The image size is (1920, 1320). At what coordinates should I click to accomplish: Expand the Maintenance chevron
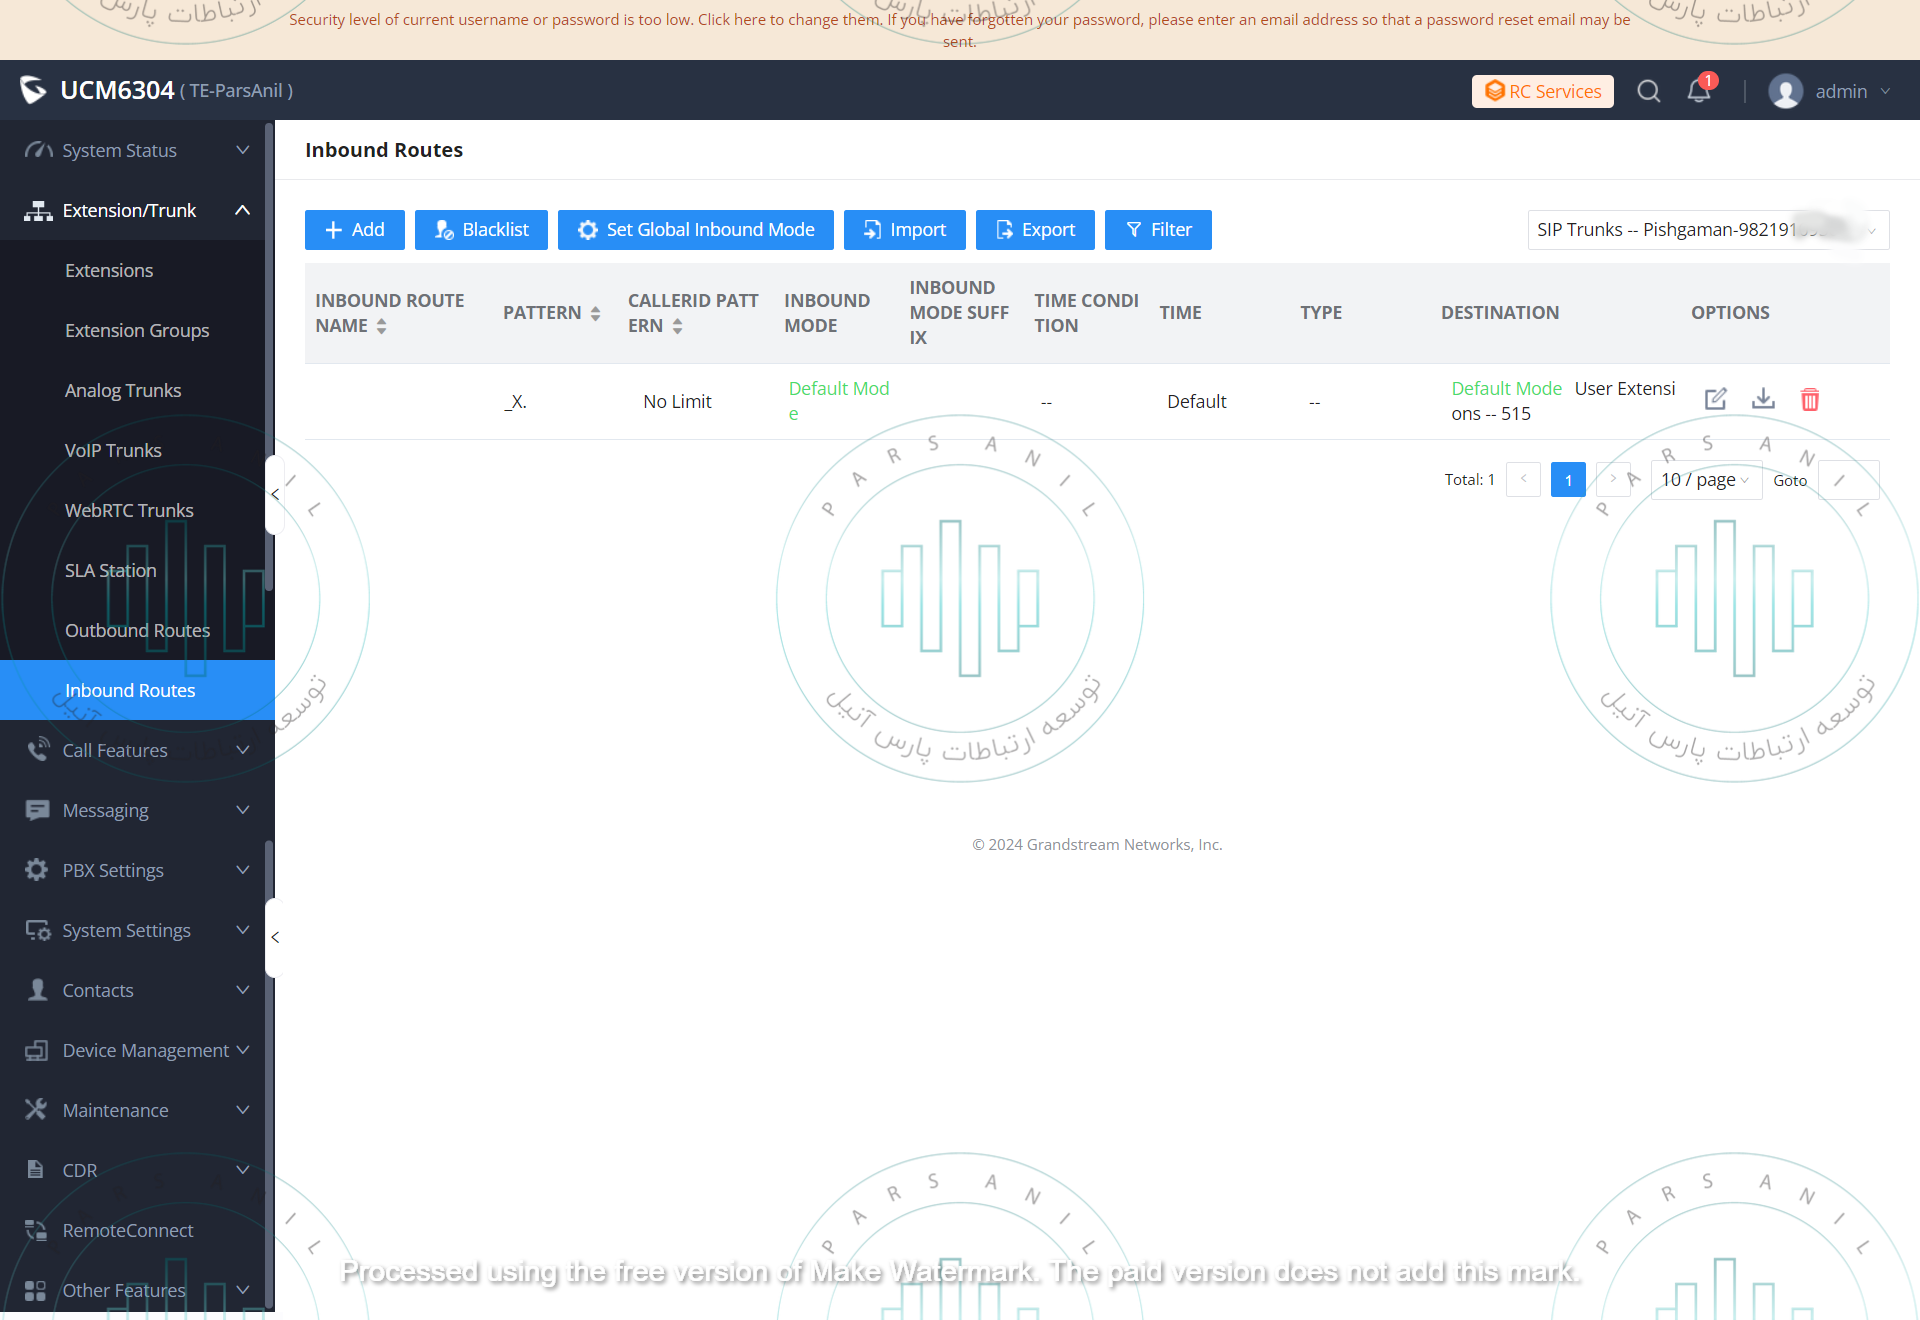[x=242, y=1110]
